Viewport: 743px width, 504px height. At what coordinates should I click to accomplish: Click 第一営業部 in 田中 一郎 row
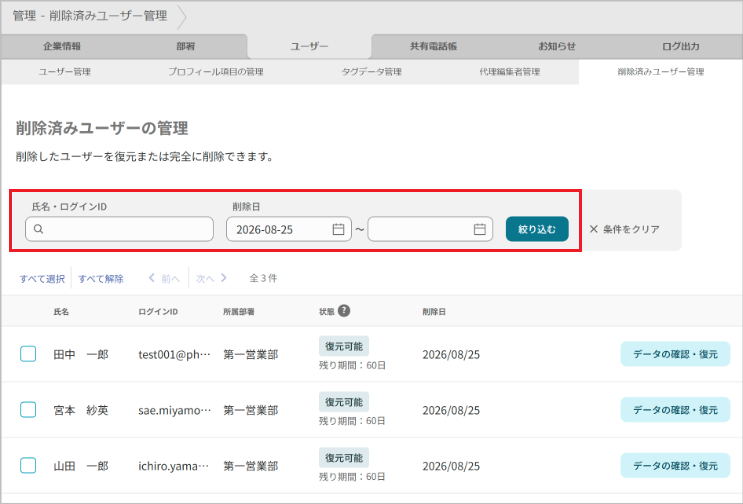click(x=251, y=354)
